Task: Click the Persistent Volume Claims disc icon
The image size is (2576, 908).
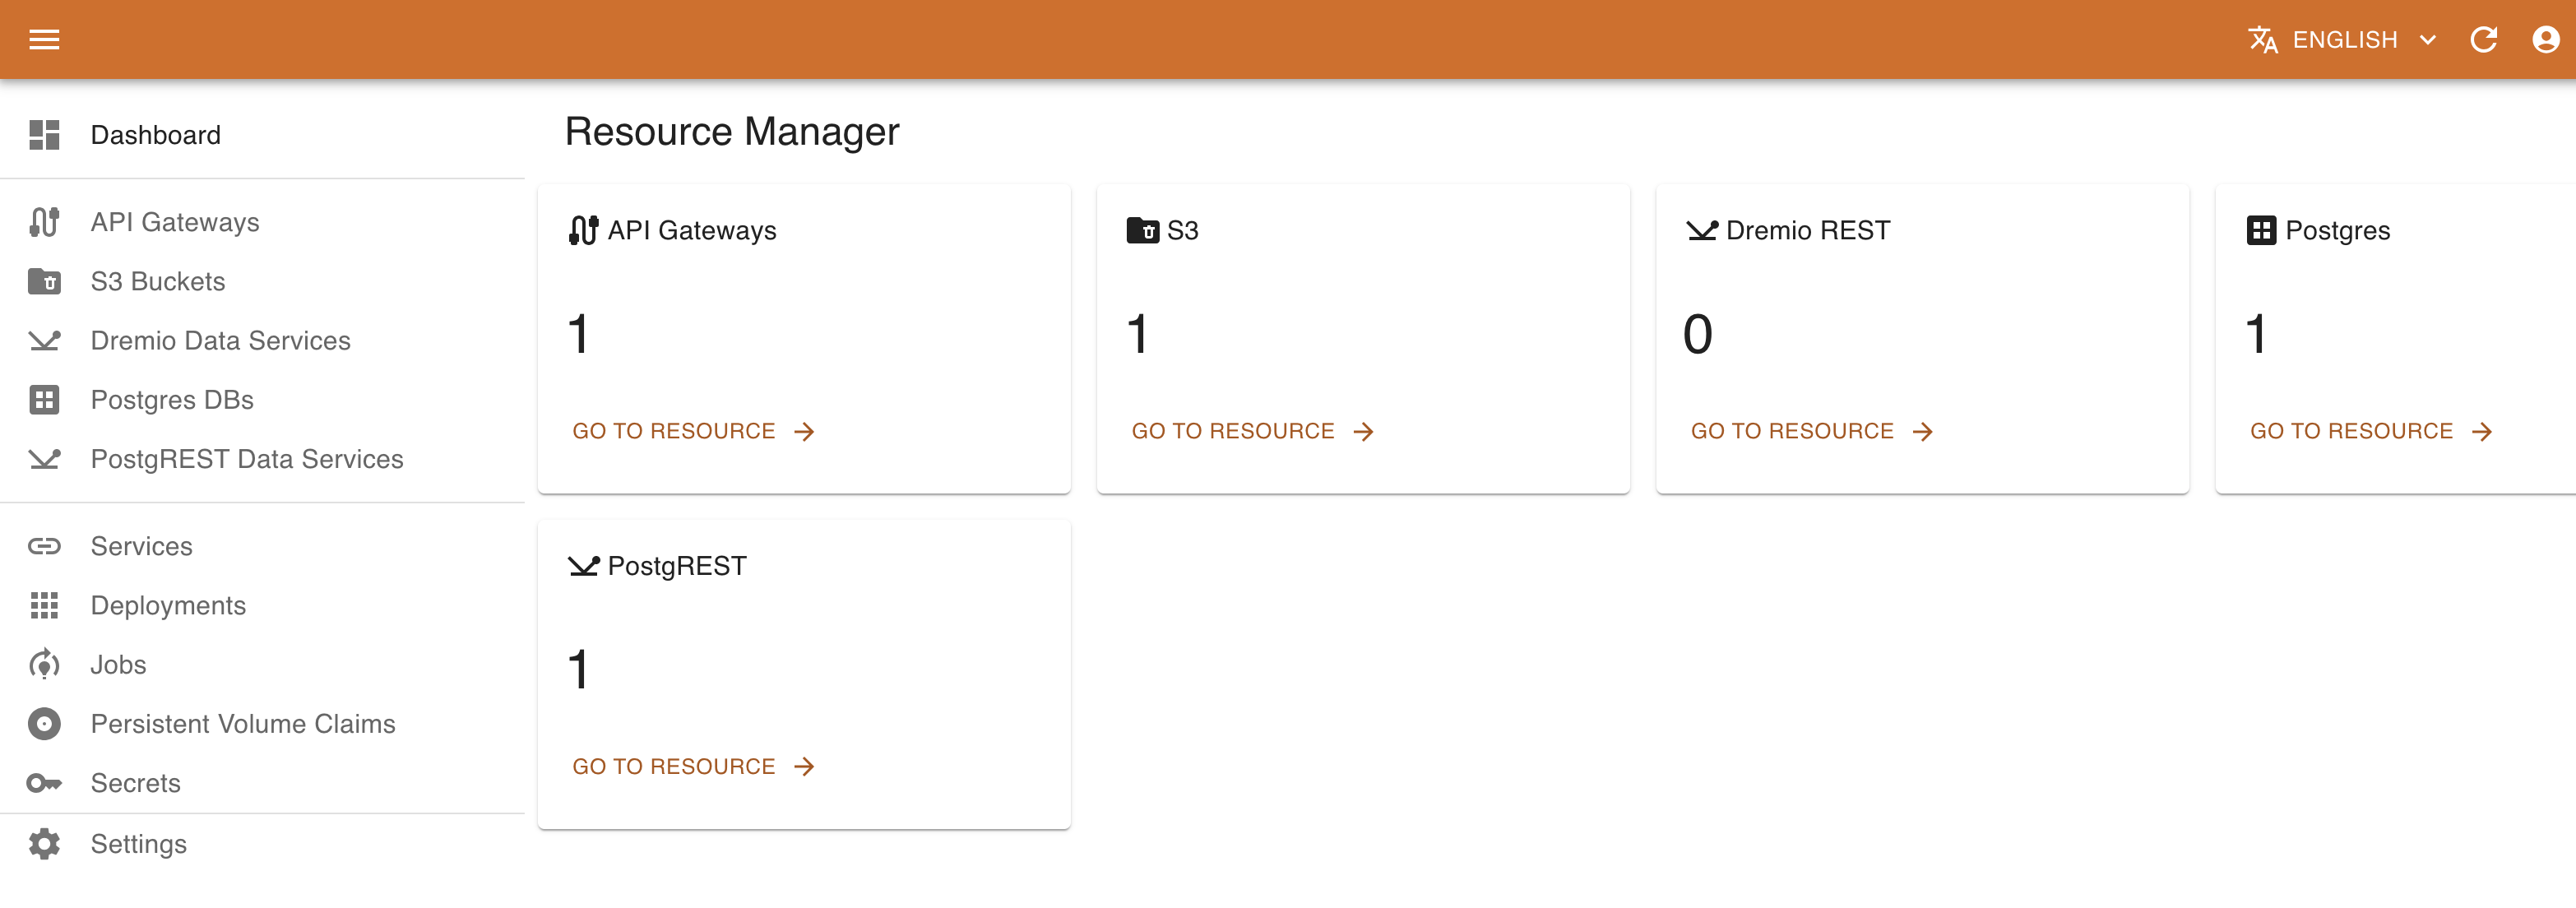Action: pyautogui.click(x=44, y=724)
